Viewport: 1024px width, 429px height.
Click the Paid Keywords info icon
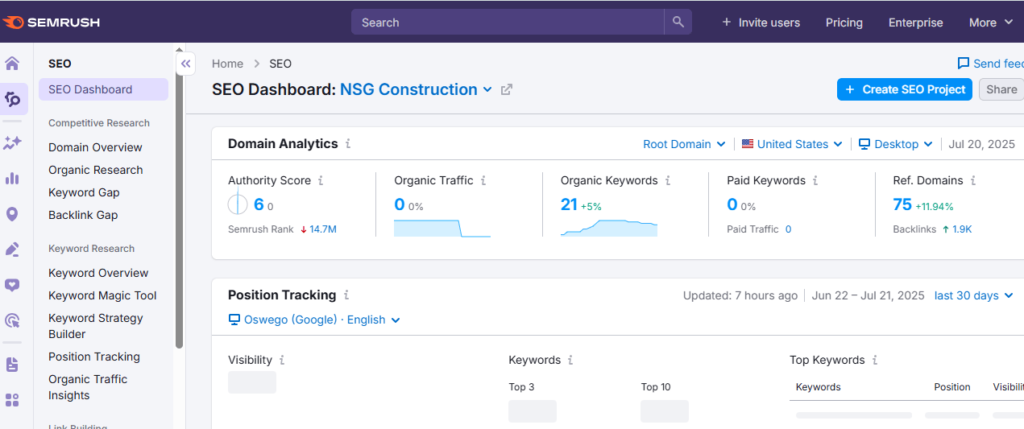pyautogui.click(x=815, y=181)
